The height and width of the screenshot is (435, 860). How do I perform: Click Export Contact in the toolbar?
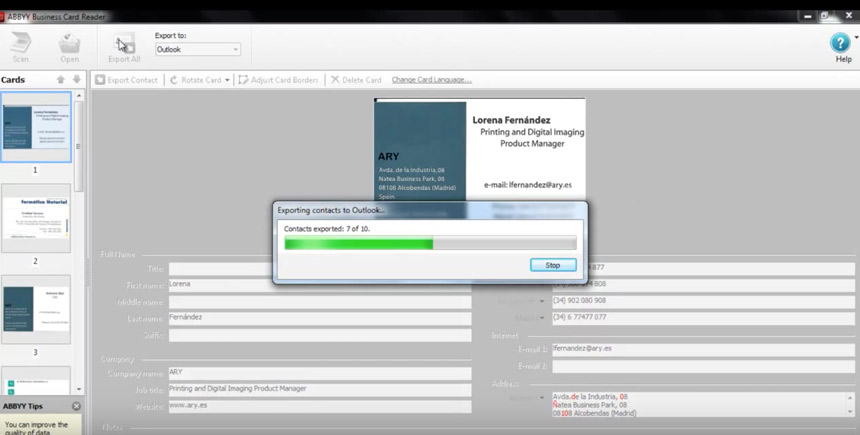pos(126,80)
